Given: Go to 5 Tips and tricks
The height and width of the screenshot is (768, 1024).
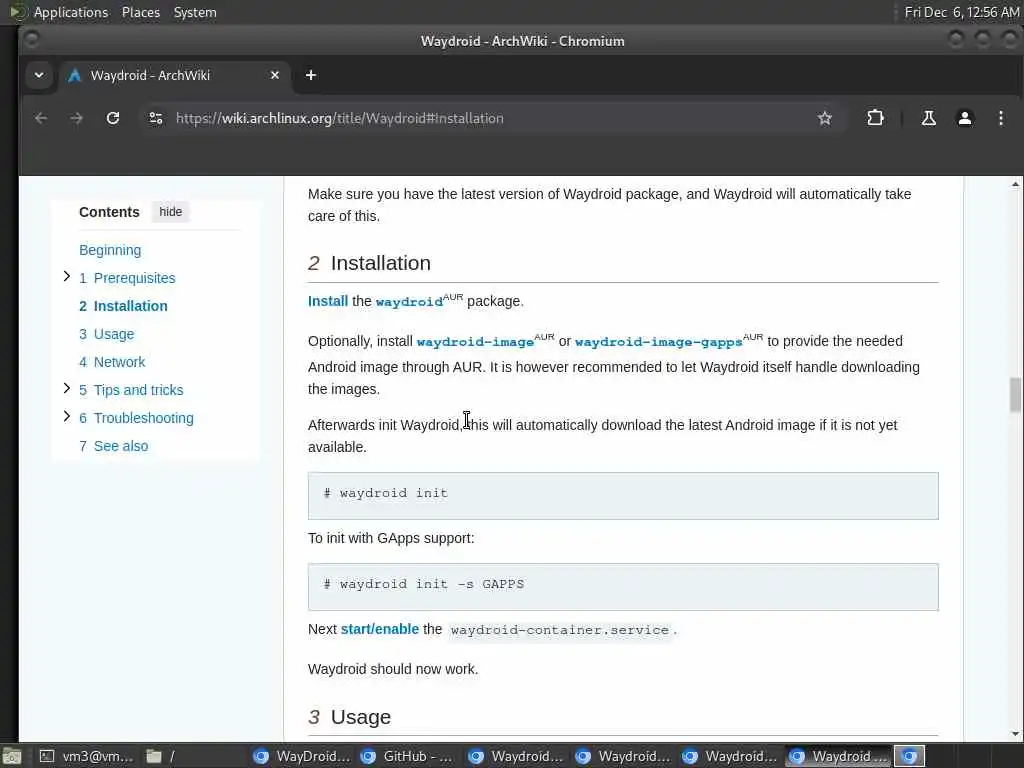Looking at the screenshot, I should [x=131, y=391].
